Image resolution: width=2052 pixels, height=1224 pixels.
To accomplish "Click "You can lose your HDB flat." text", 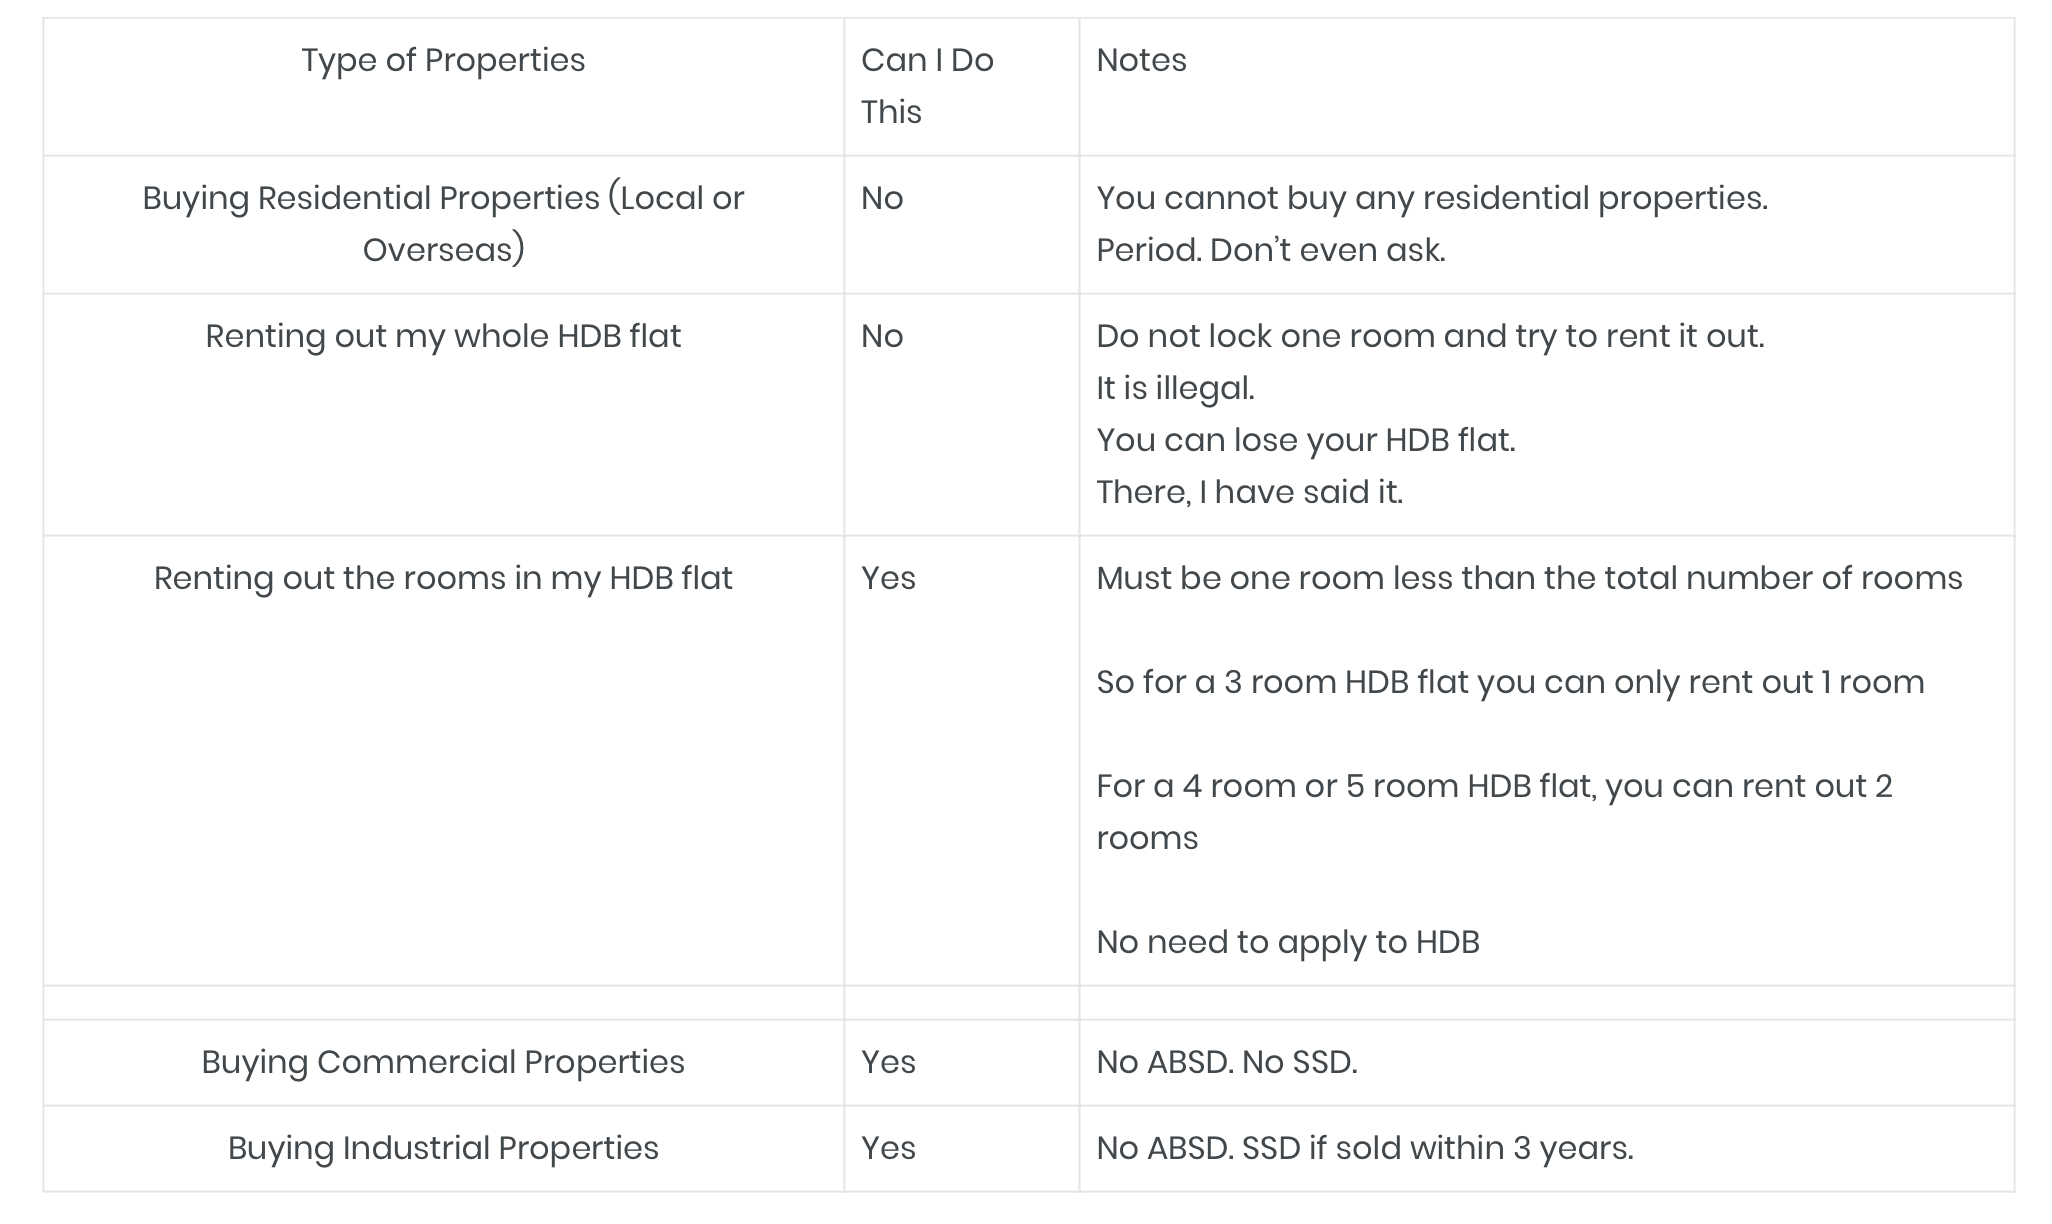I will click(1305, 441).
